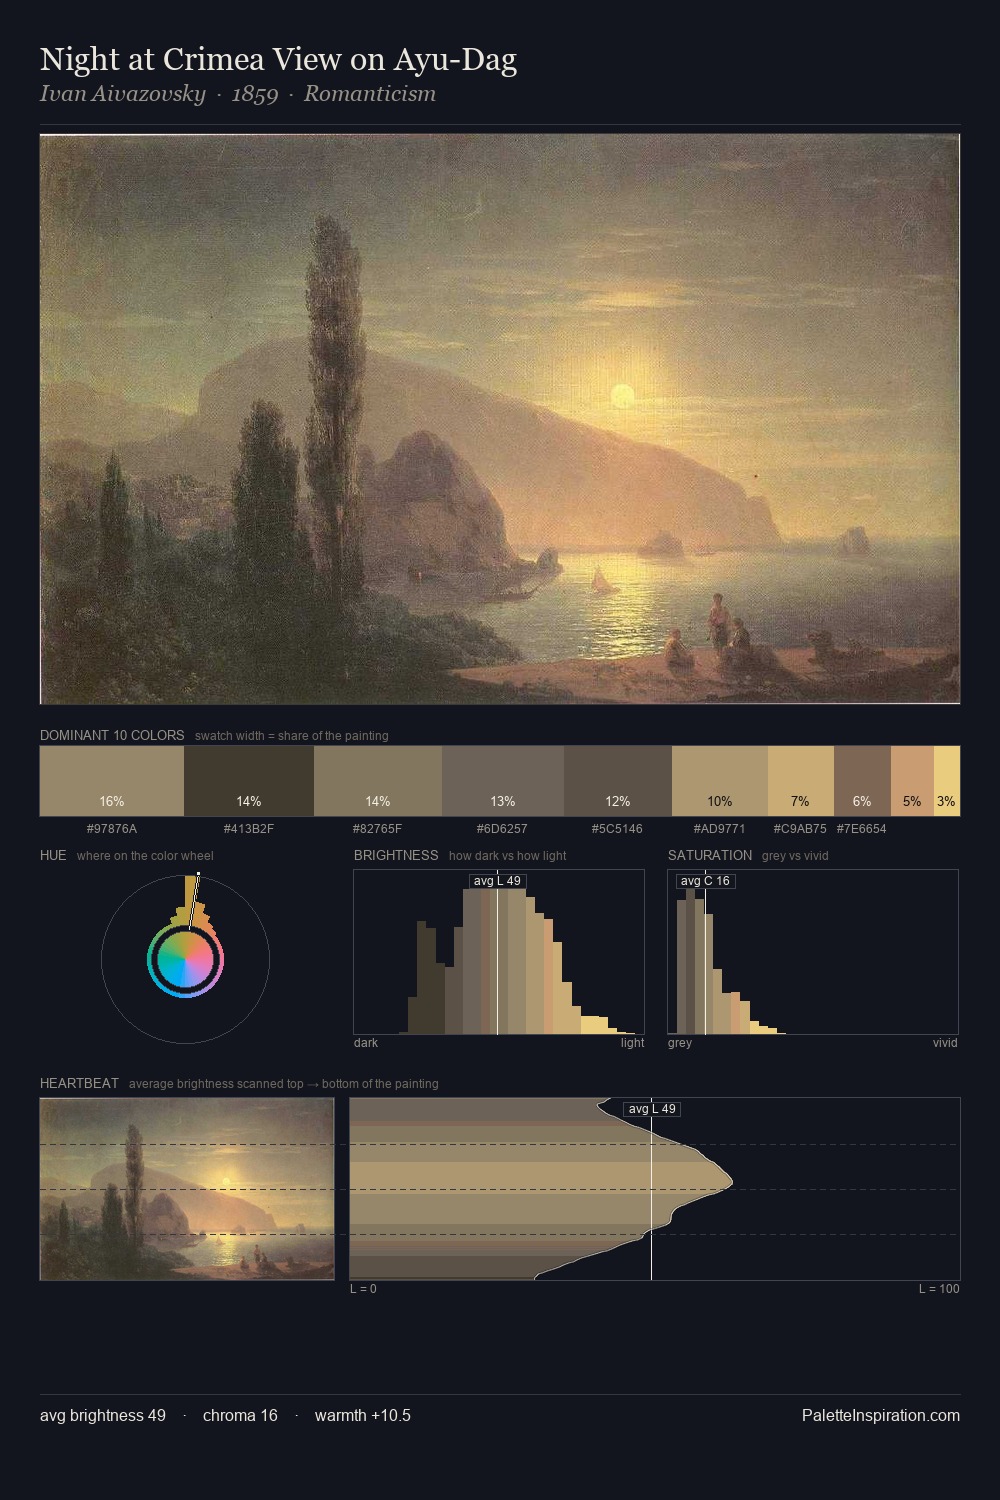The image size is (1000, 1500).
Task: Click the 16% swatch #97876A
Action: pos(112,781)
